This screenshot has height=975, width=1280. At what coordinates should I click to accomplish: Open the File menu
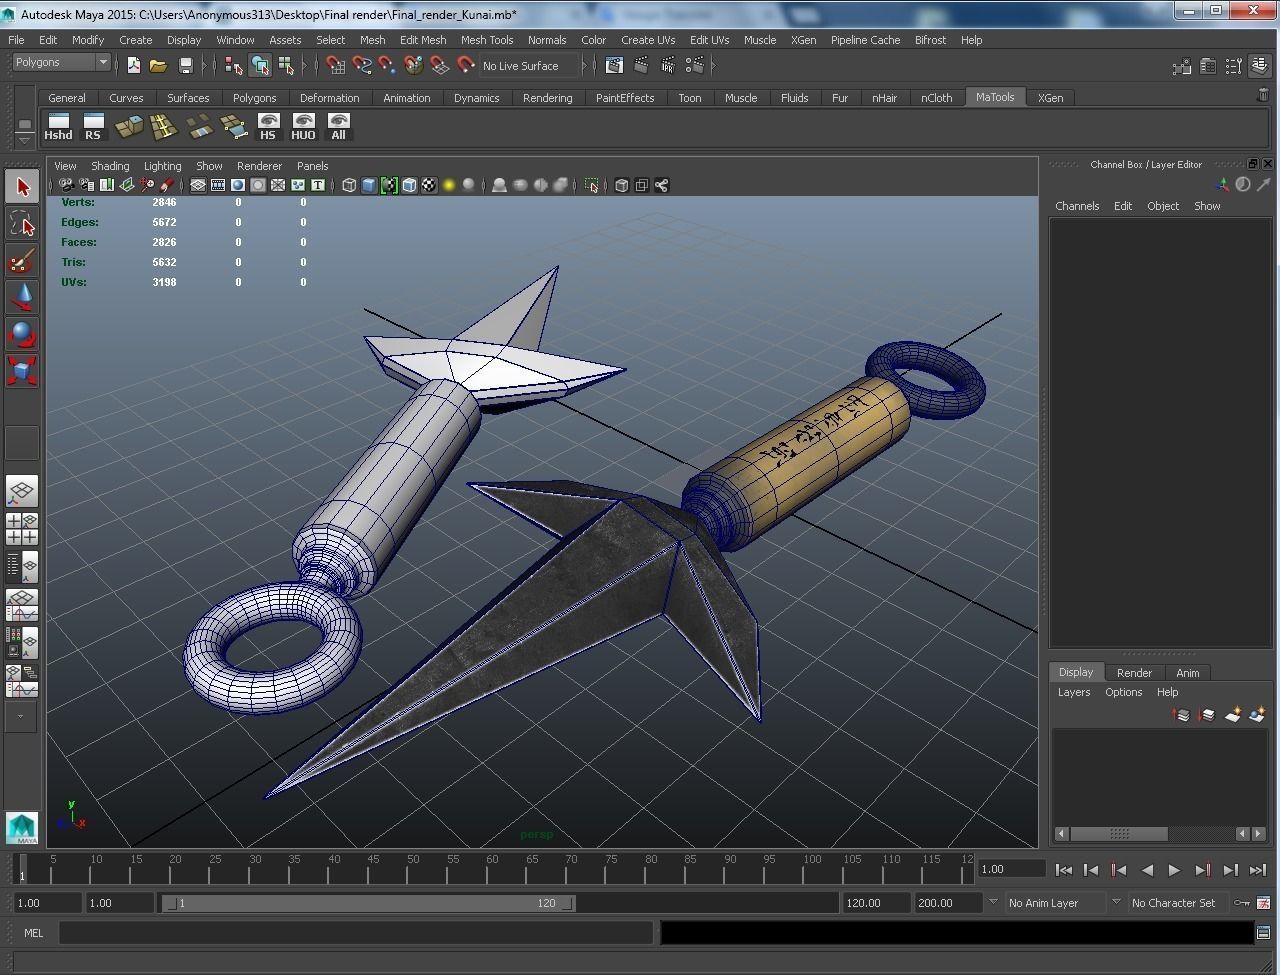(x=16, y=40)
